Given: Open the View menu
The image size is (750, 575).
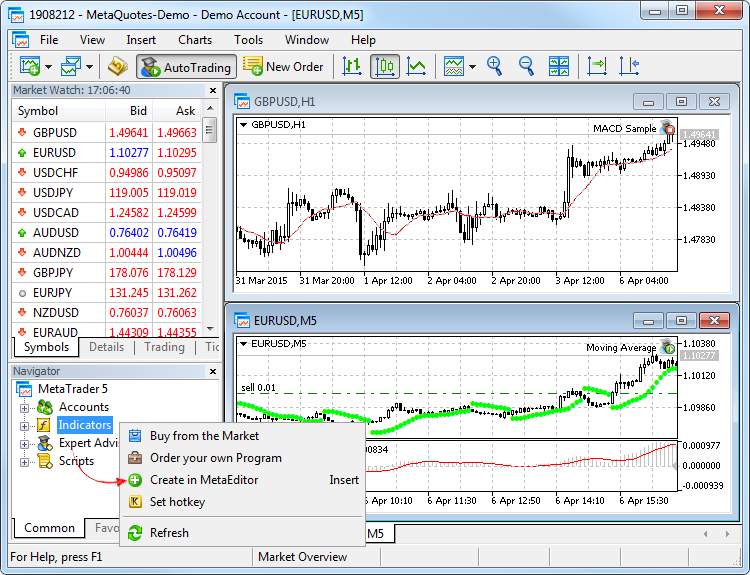Looking at the screenshot, I should point(92,40).
